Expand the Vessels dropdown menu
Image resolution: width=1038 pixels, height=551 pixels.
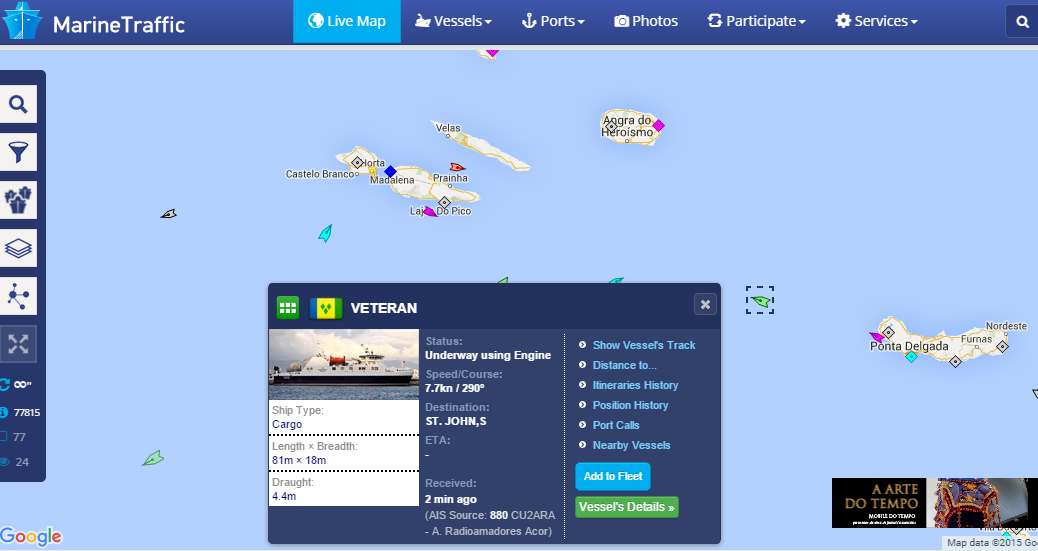pos(453,21)
